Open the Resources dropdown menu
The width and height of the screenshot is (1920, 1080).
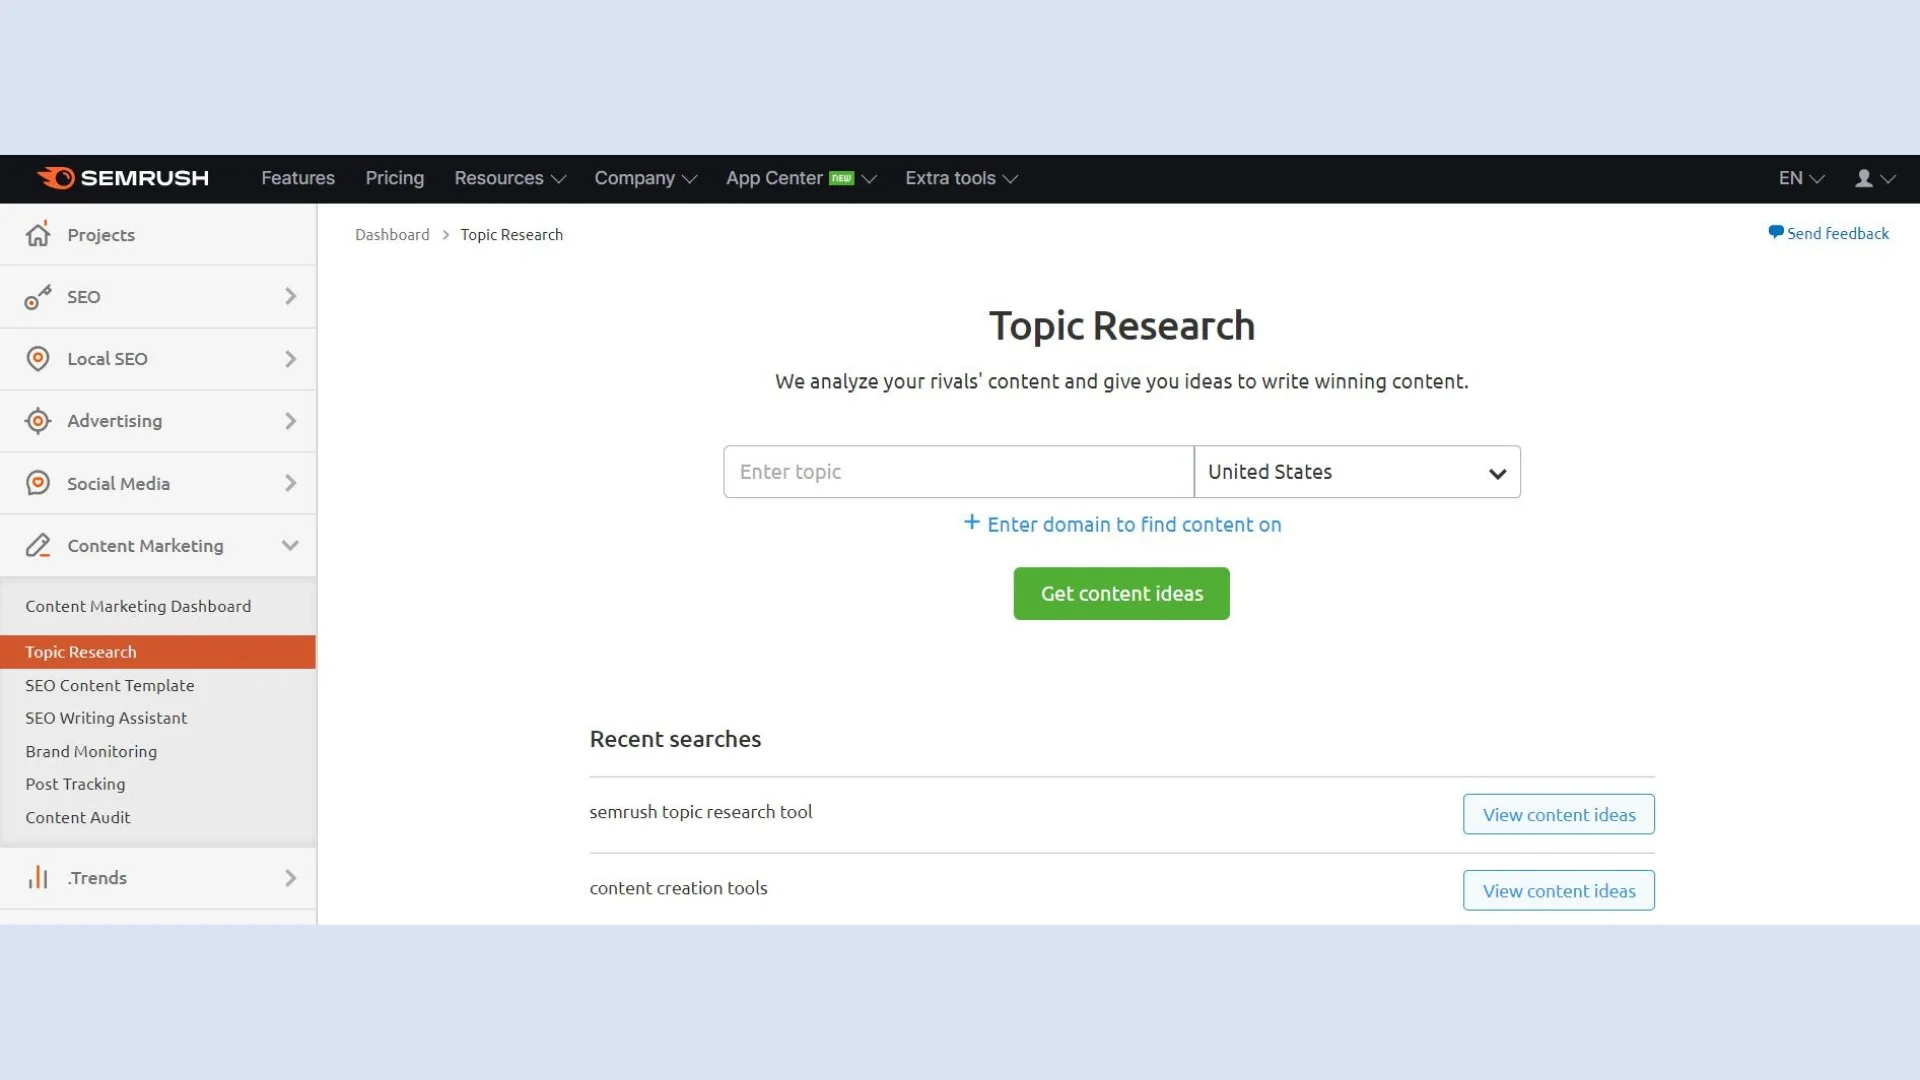point(510,178)
